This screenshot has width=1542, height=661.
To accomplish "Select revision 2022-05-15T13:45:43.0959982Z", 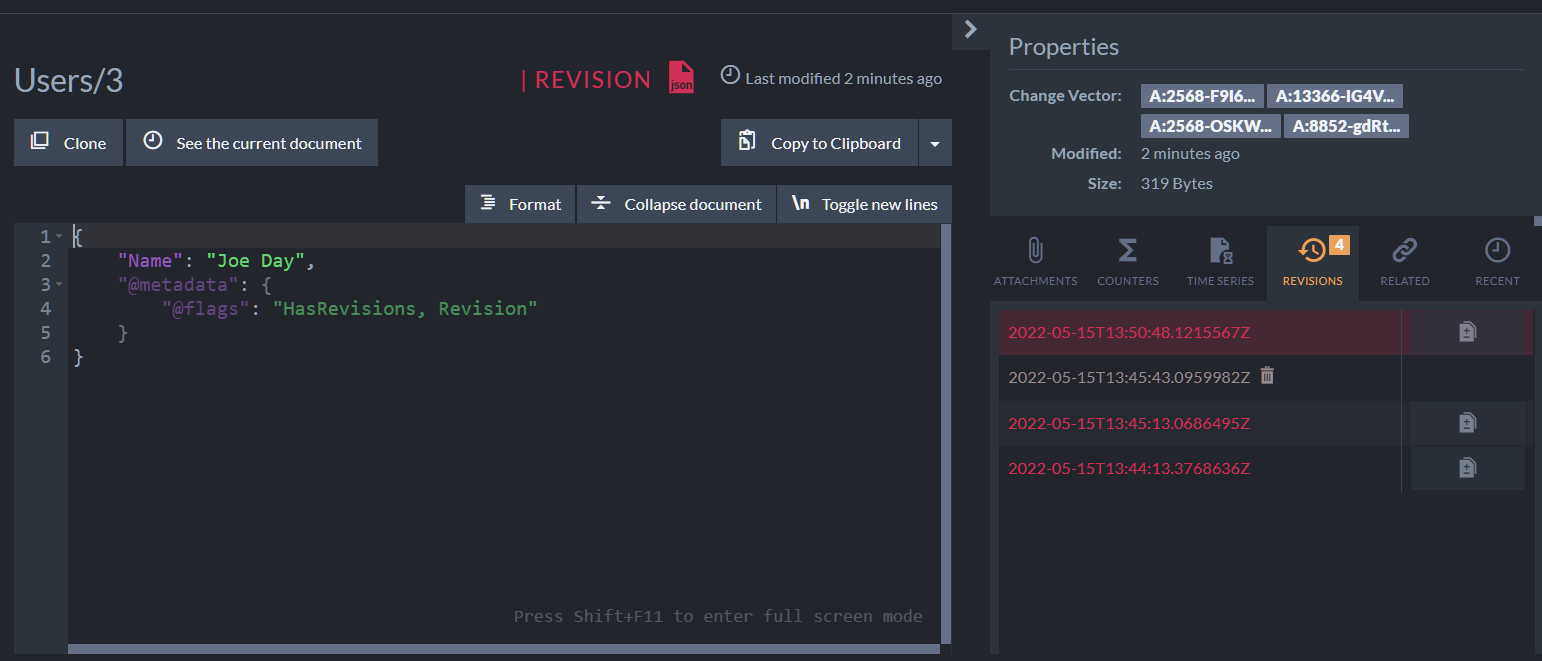I will coord(1129,377).
